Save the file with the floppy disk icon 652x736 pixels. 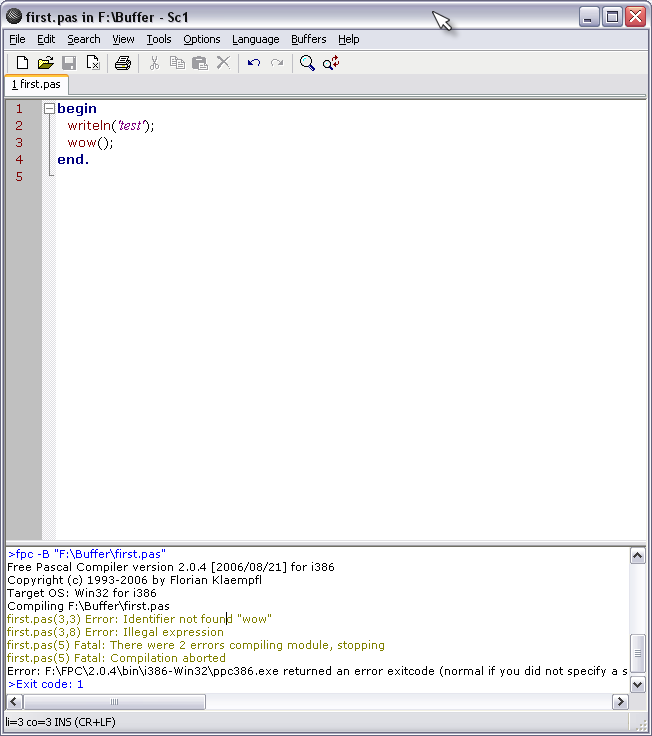pyautogui.click(x=69, y=63)
